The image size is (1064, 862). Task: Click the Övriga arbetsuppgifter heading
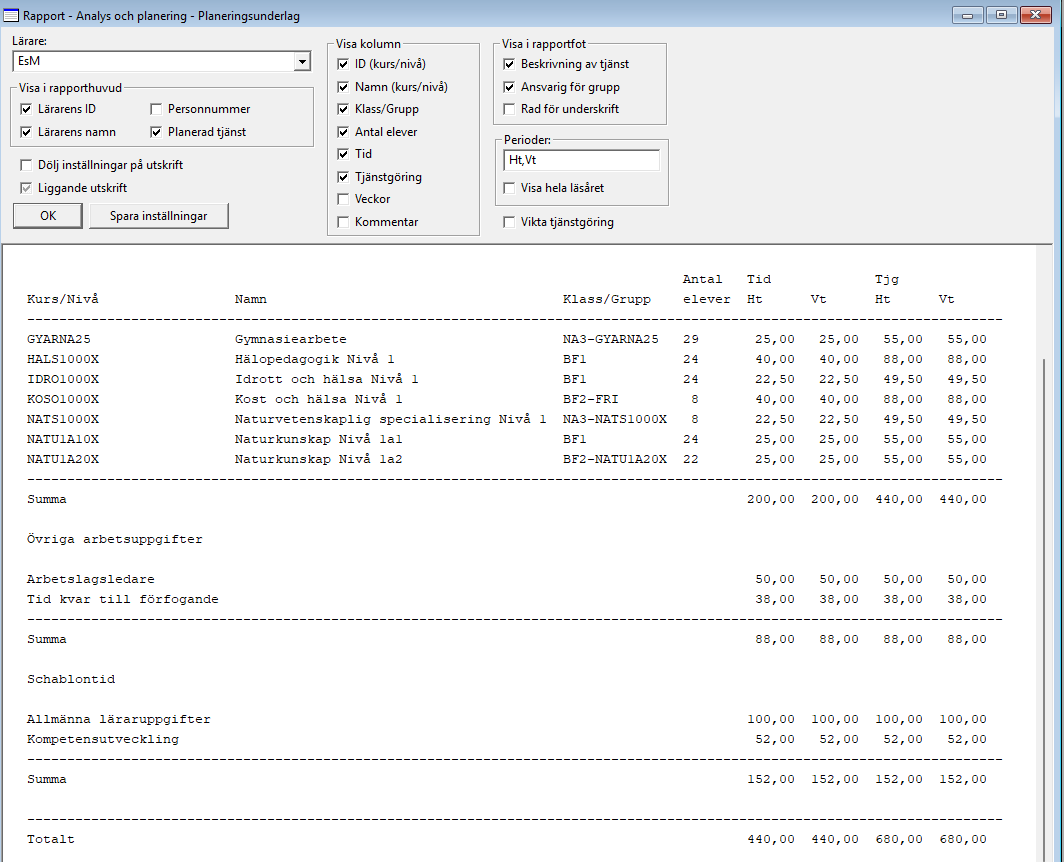[x=115, y=540]
